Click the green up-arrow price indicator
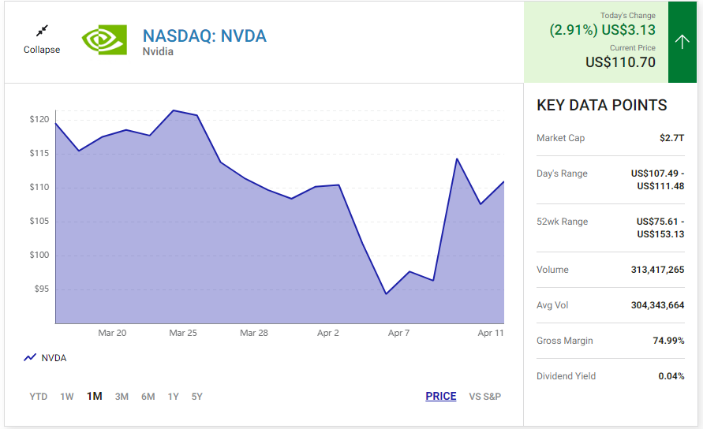Image resolution: width=703 pixels, height=429 pixels. (x=682, y=42)
